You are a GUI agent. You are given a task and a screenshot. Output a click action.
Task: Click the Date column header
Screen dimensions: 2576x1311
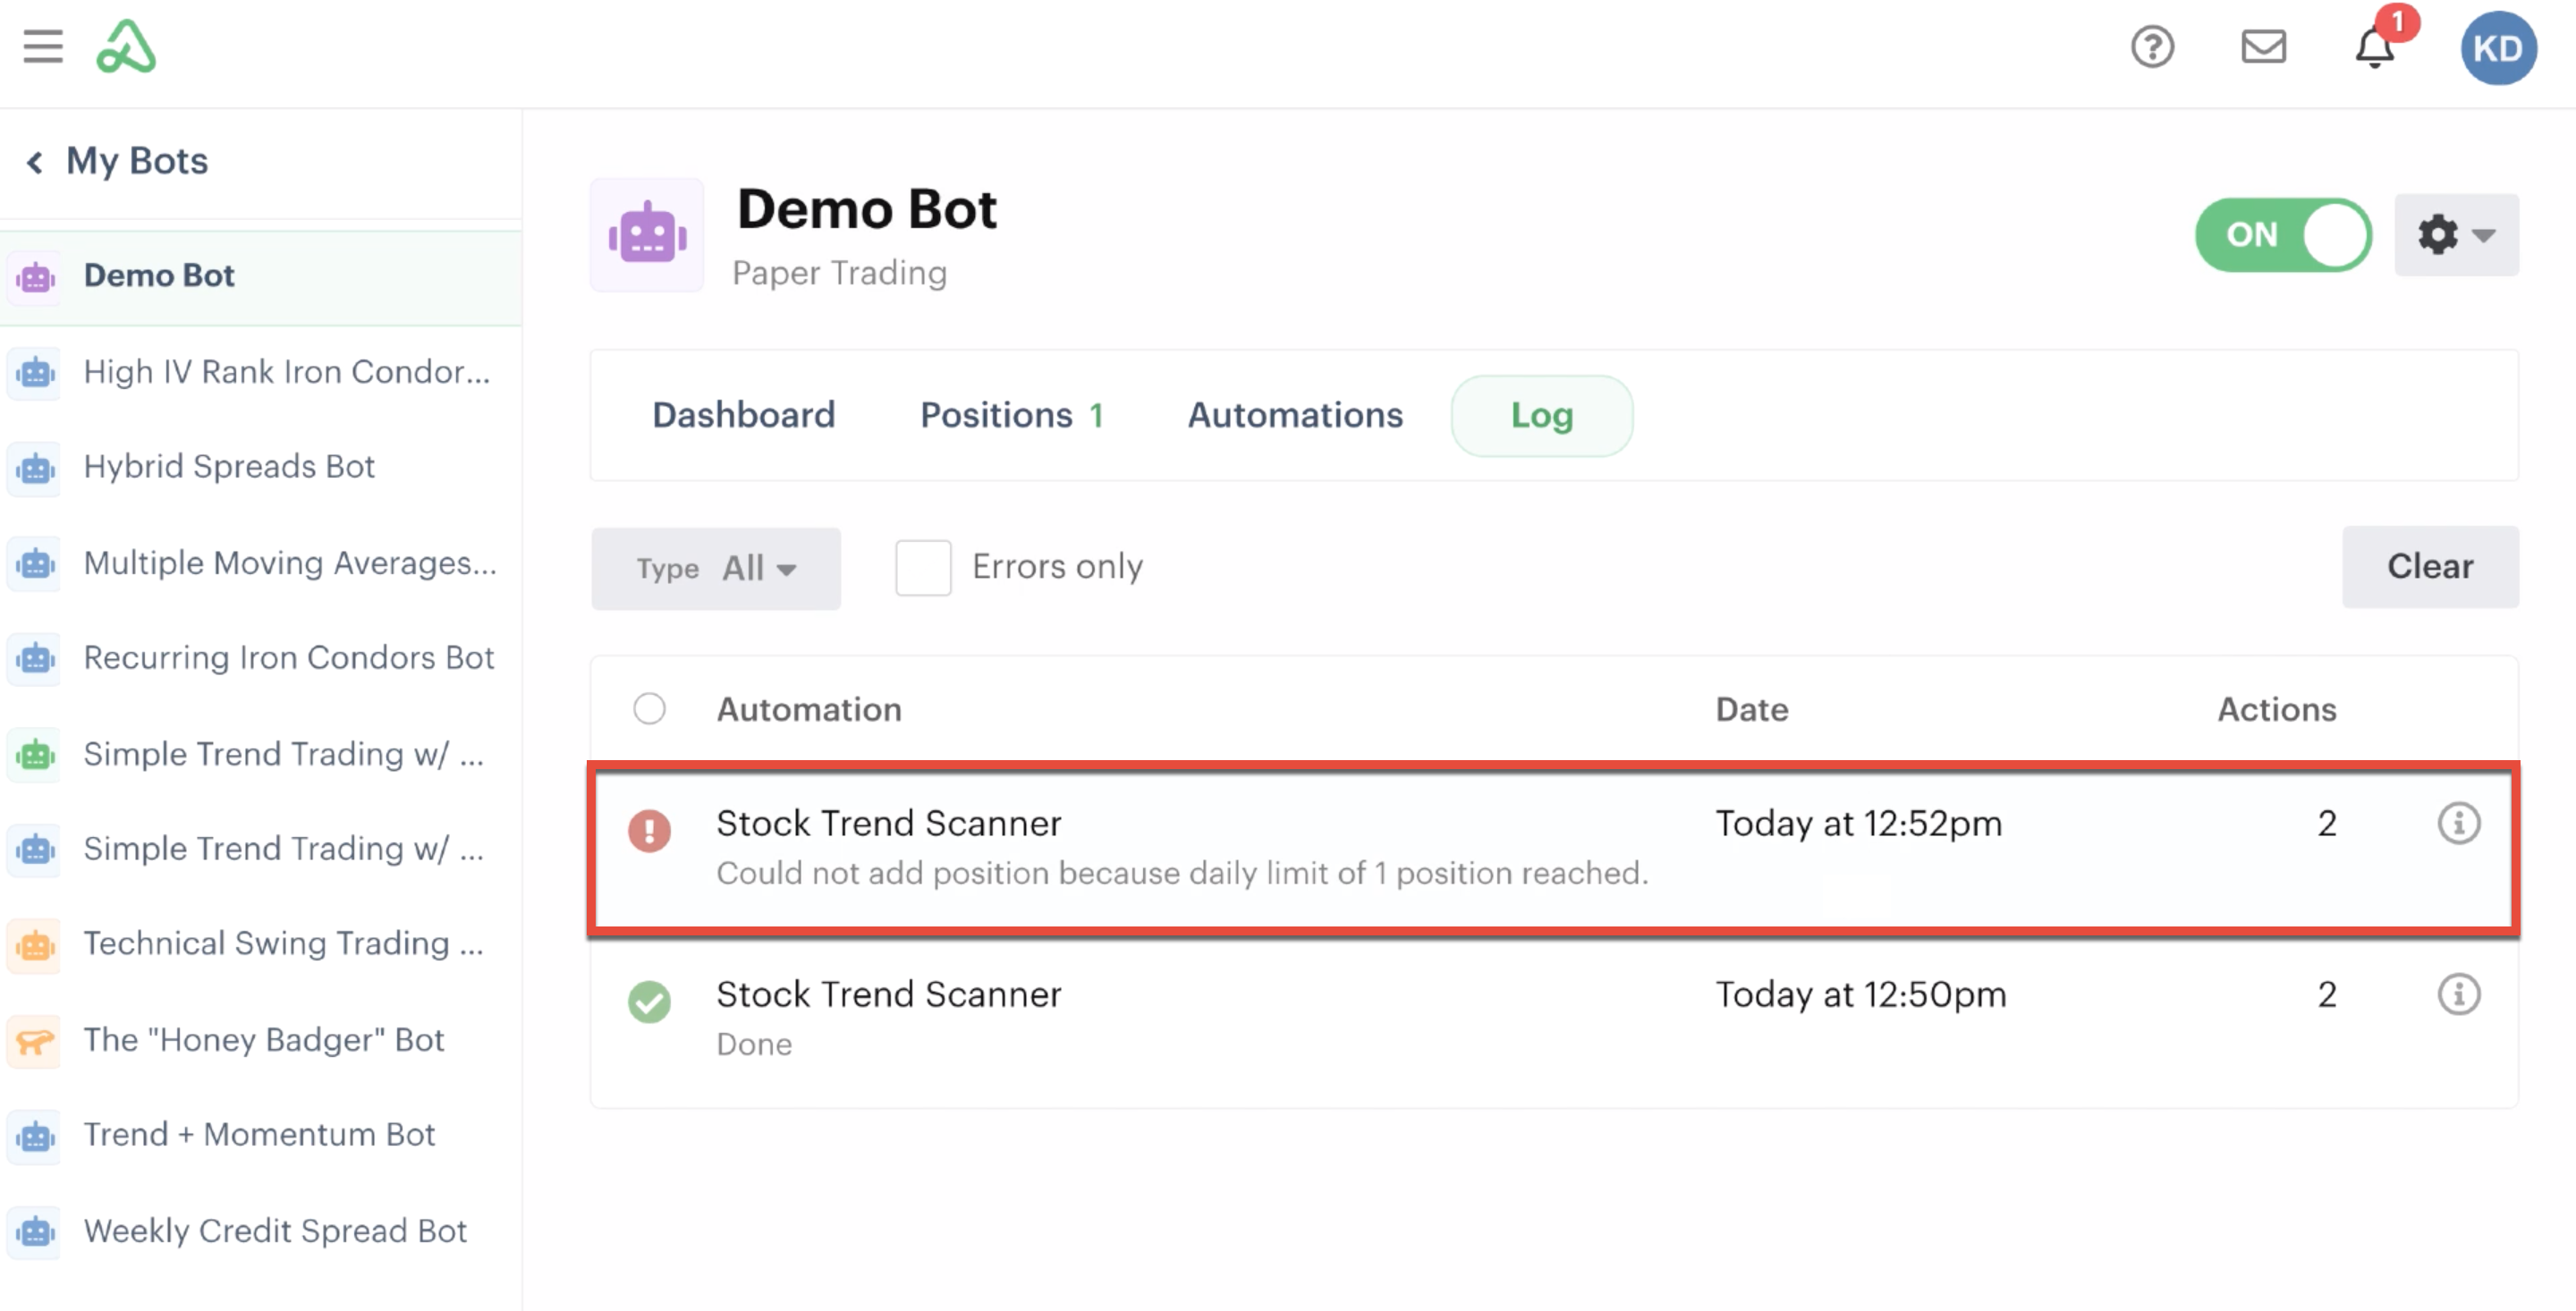tap(1752, 710)
